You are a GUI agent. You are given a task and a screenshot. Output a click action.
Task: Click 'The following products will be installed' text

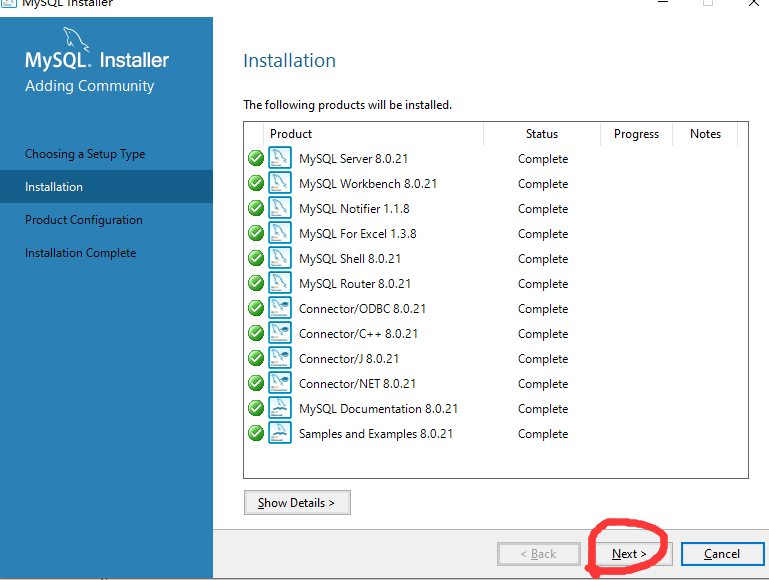[x=348, y=105]
